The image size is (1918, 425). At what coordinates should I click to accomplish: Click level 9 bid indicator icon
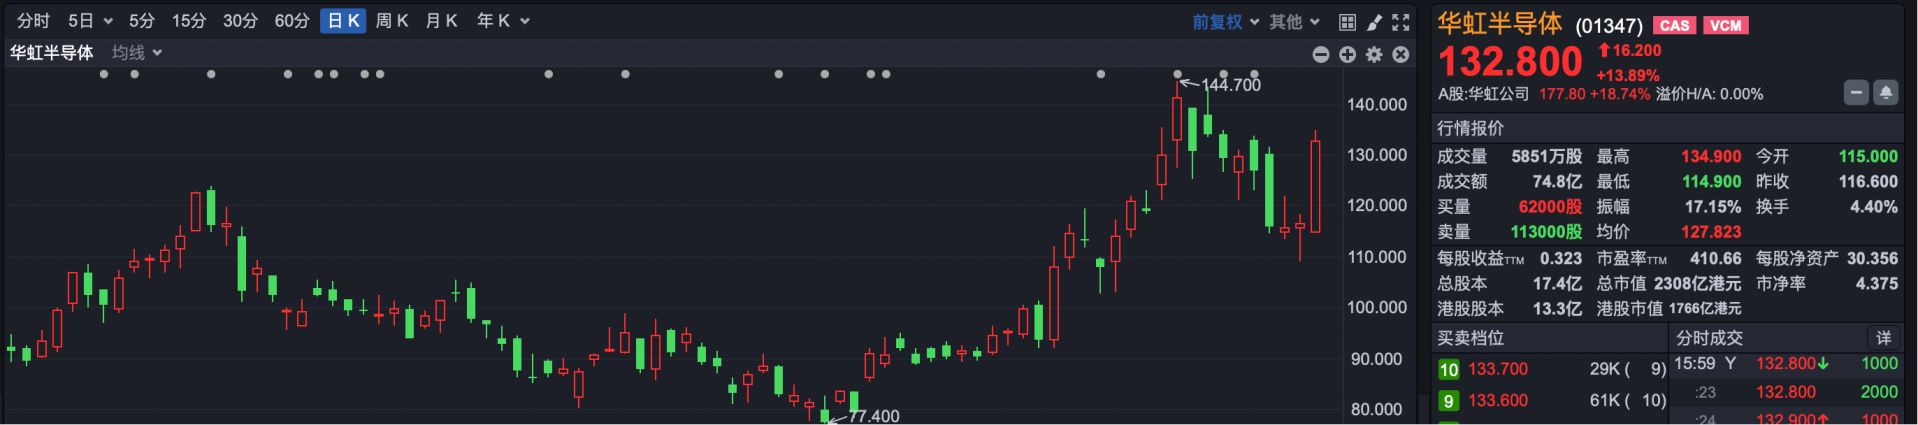point(1448,401)
